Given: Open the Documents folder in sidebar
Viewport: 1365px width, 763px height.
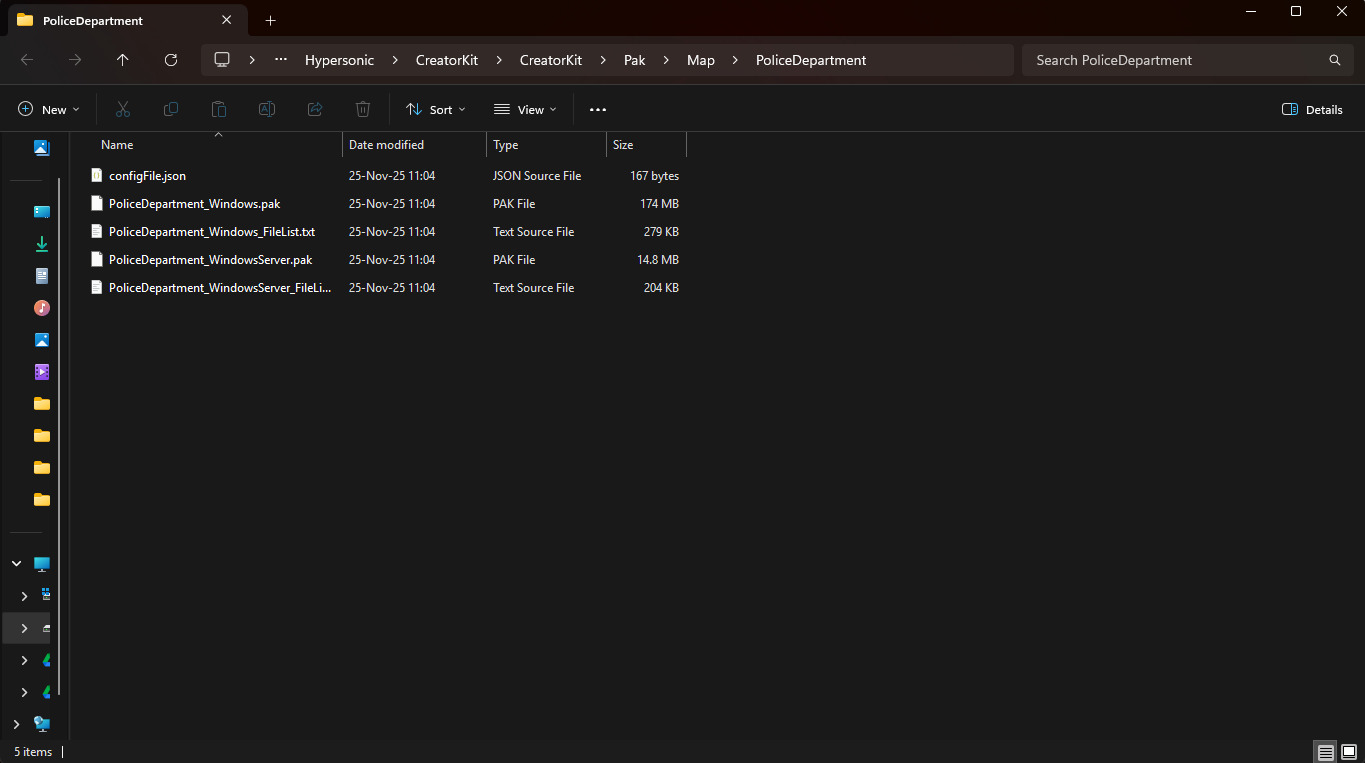Looking at the screenshot, I should [x=42, y=276].
